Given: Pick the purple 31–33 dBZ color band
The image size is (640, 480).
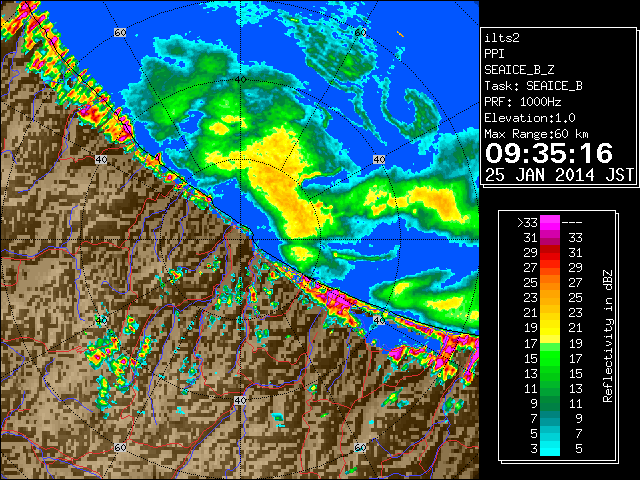Looking at the screenshot, I should tap(550, 238).
